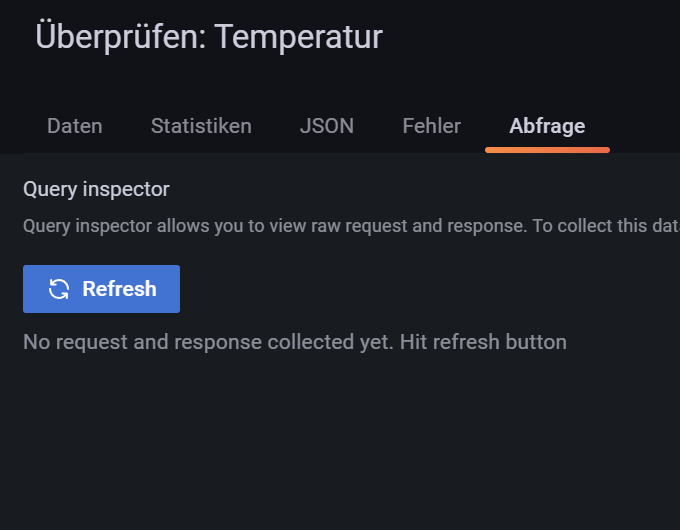Screen dimensions: 680x530
Task: Click the empty tab bar right of Abfrage
Action: click(645, 126)
